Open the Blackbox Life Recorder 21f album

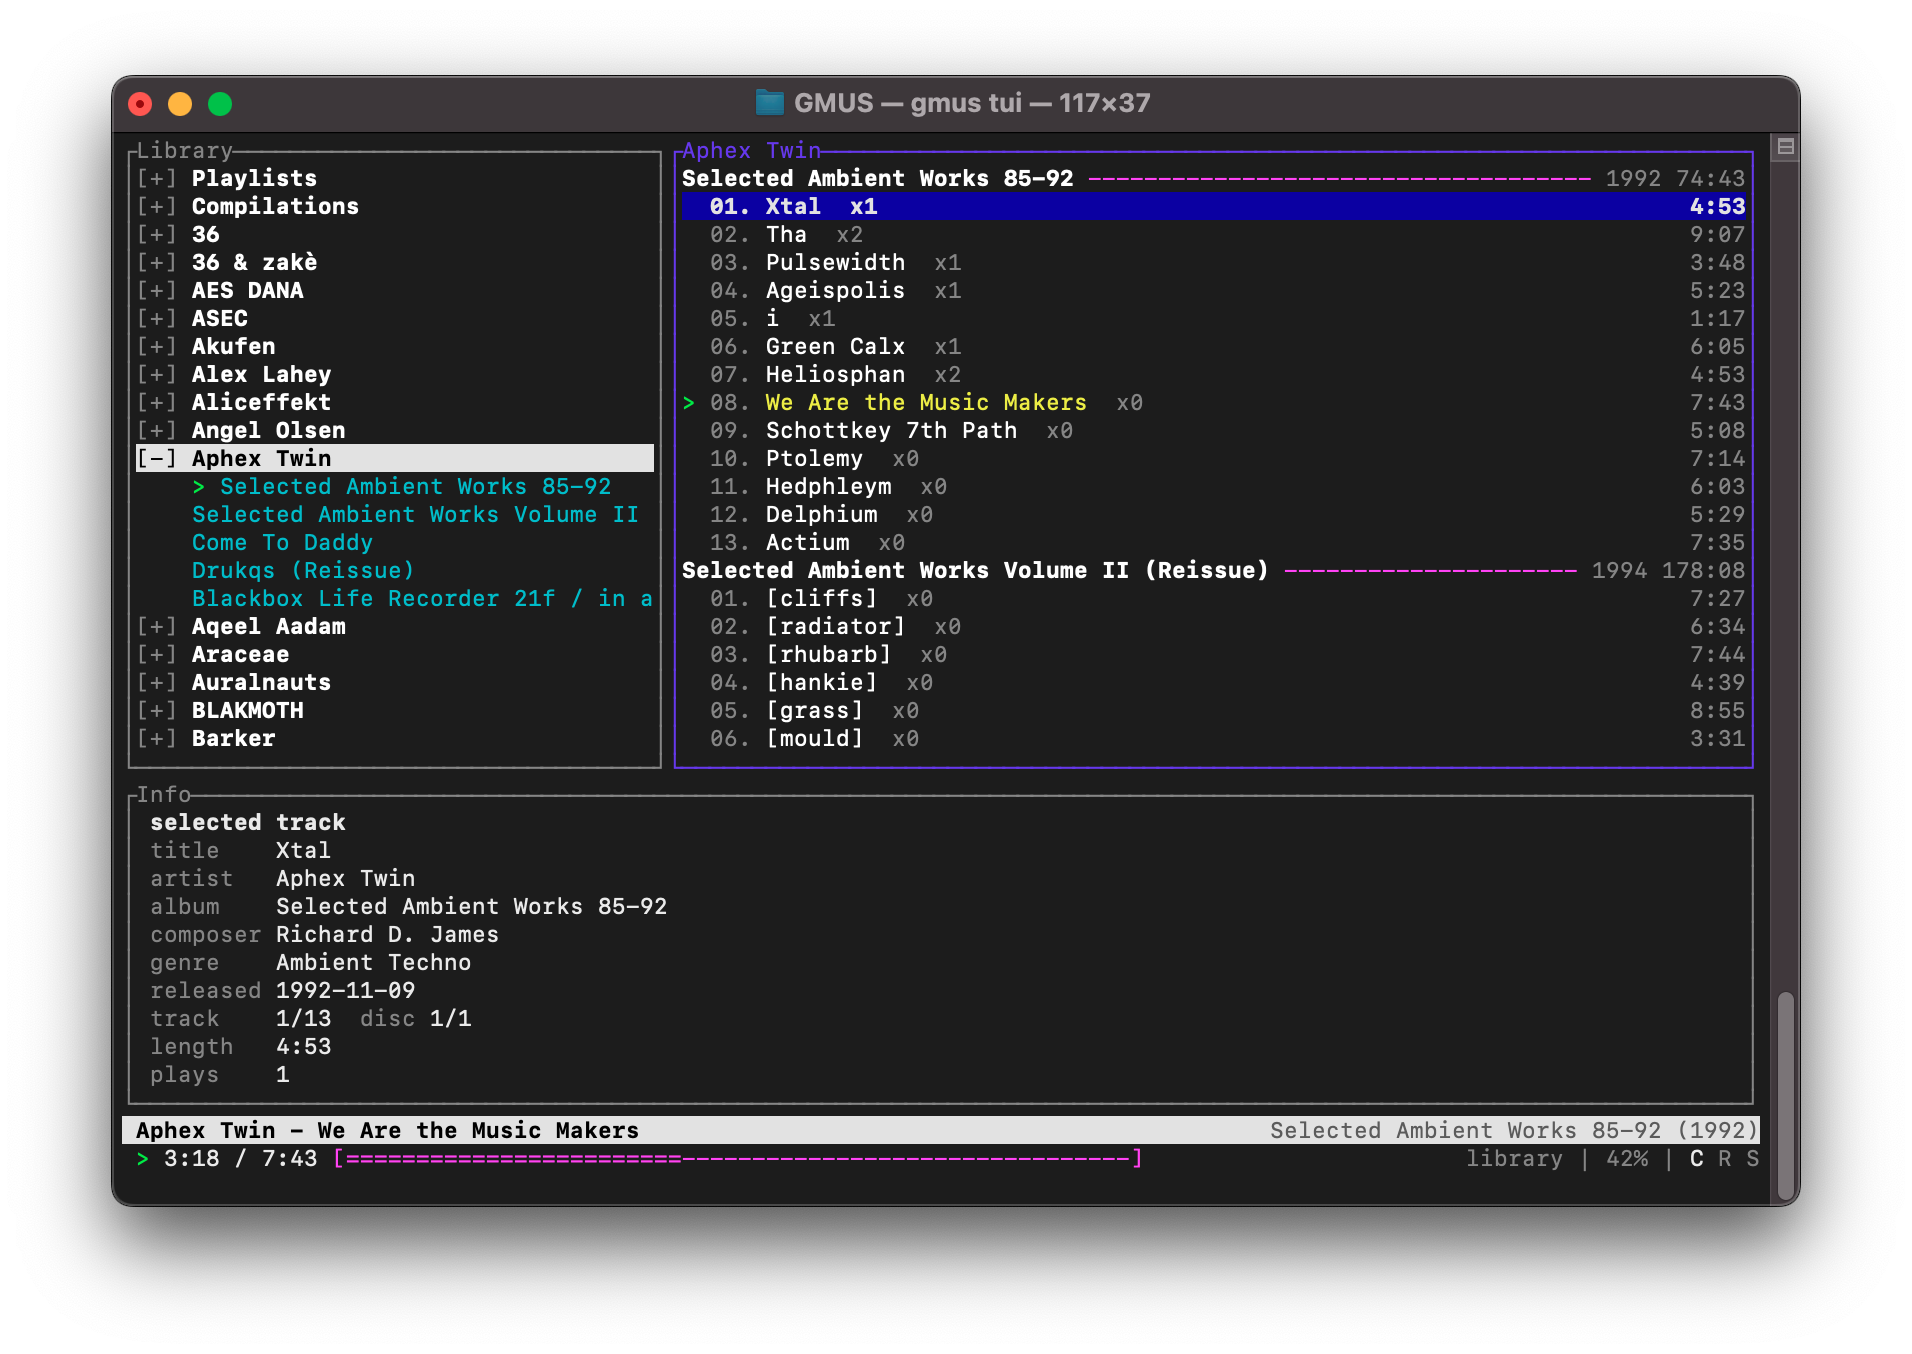coord(422,599)
